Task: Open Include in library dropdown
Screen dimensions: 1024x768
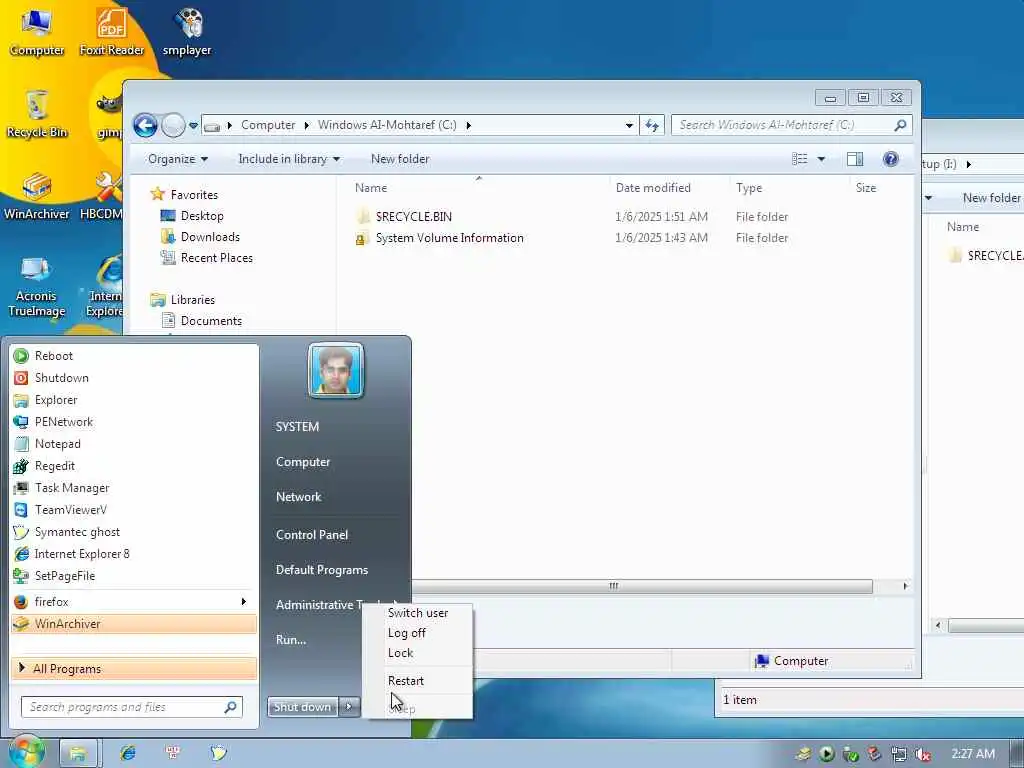Action: click(289, 159)
